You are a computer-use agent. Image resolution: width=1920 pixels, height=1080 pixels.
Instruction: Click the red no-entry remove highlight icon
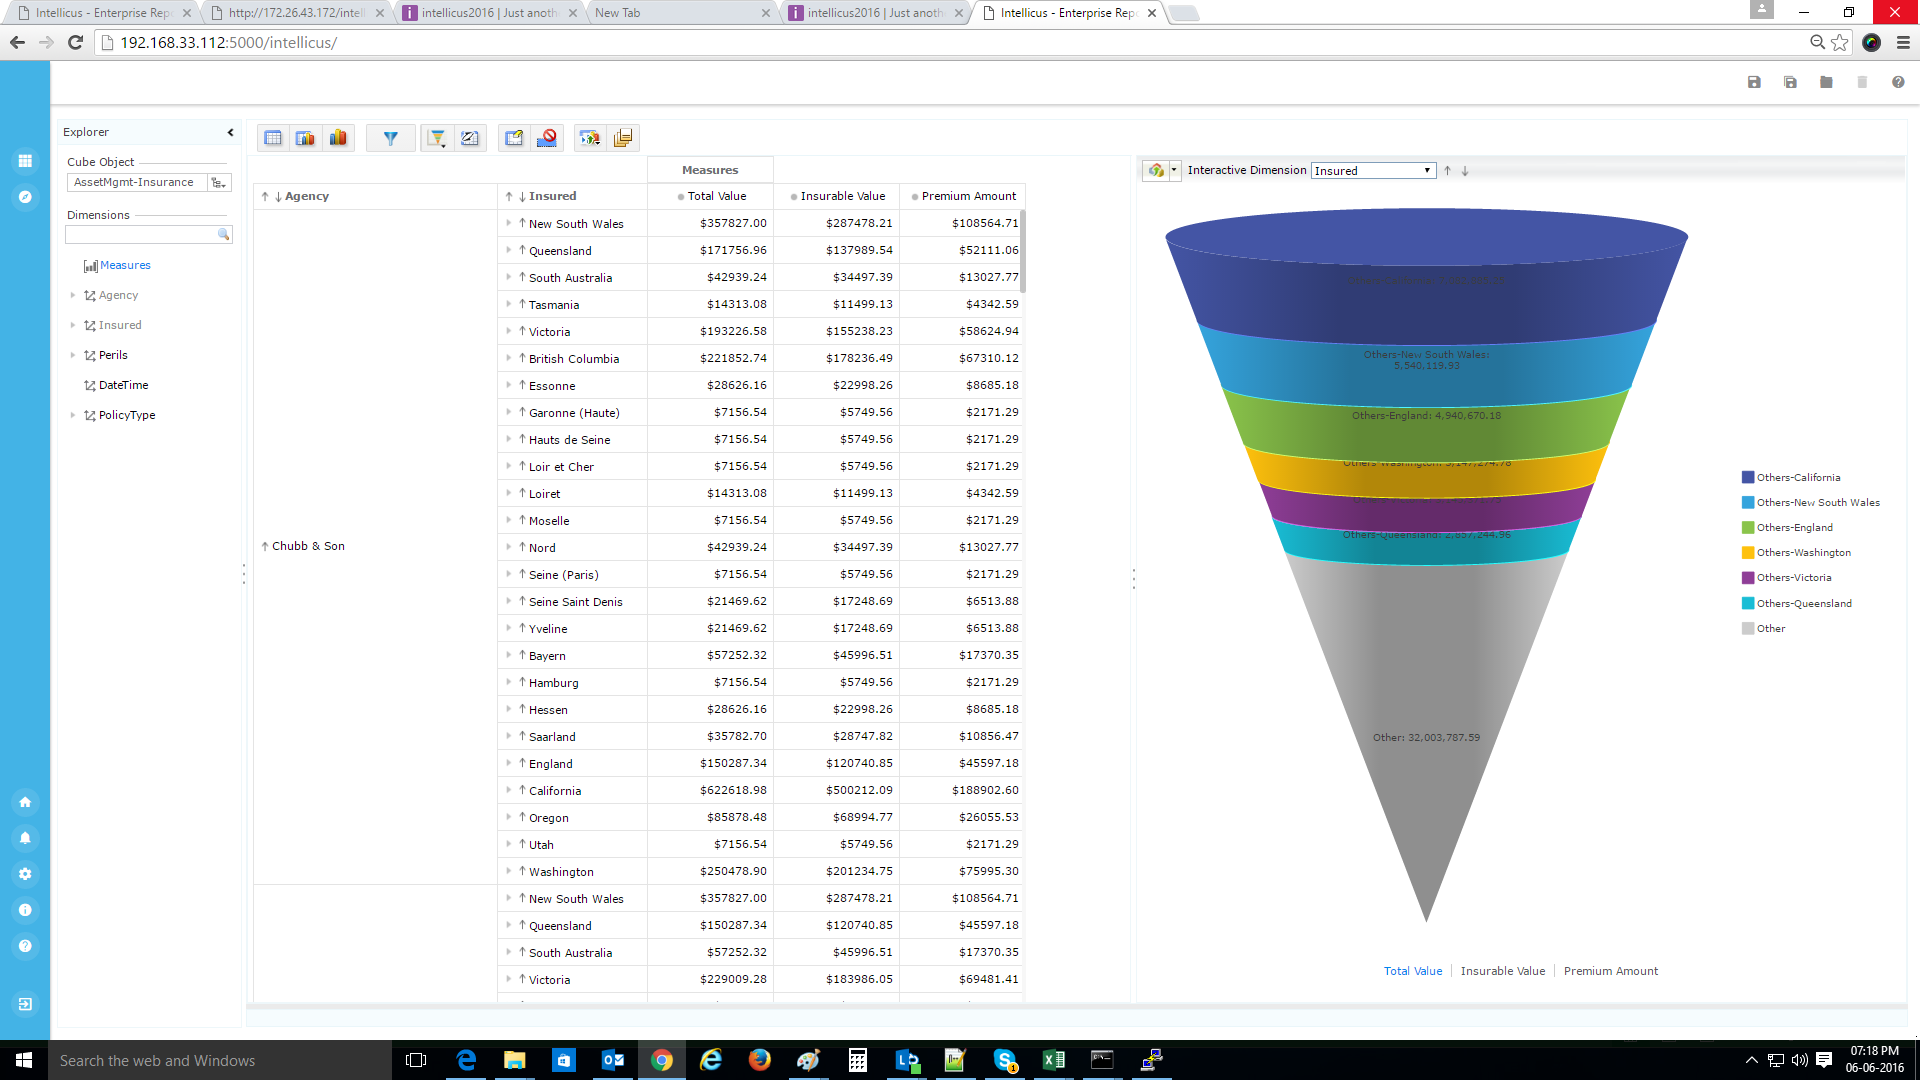click(547, 138)
